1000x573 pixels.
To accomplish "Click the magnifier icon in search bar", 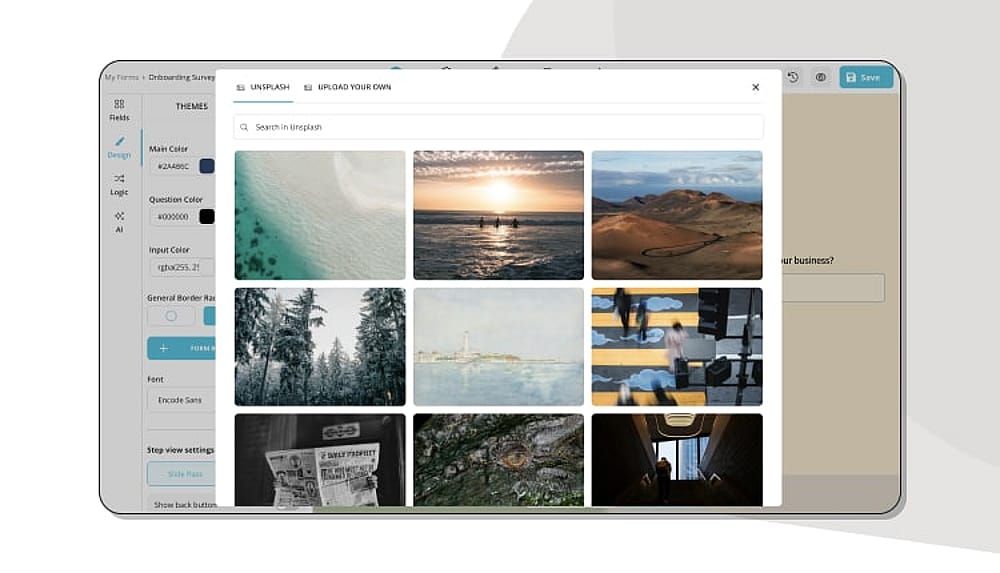I will (244, 127).
